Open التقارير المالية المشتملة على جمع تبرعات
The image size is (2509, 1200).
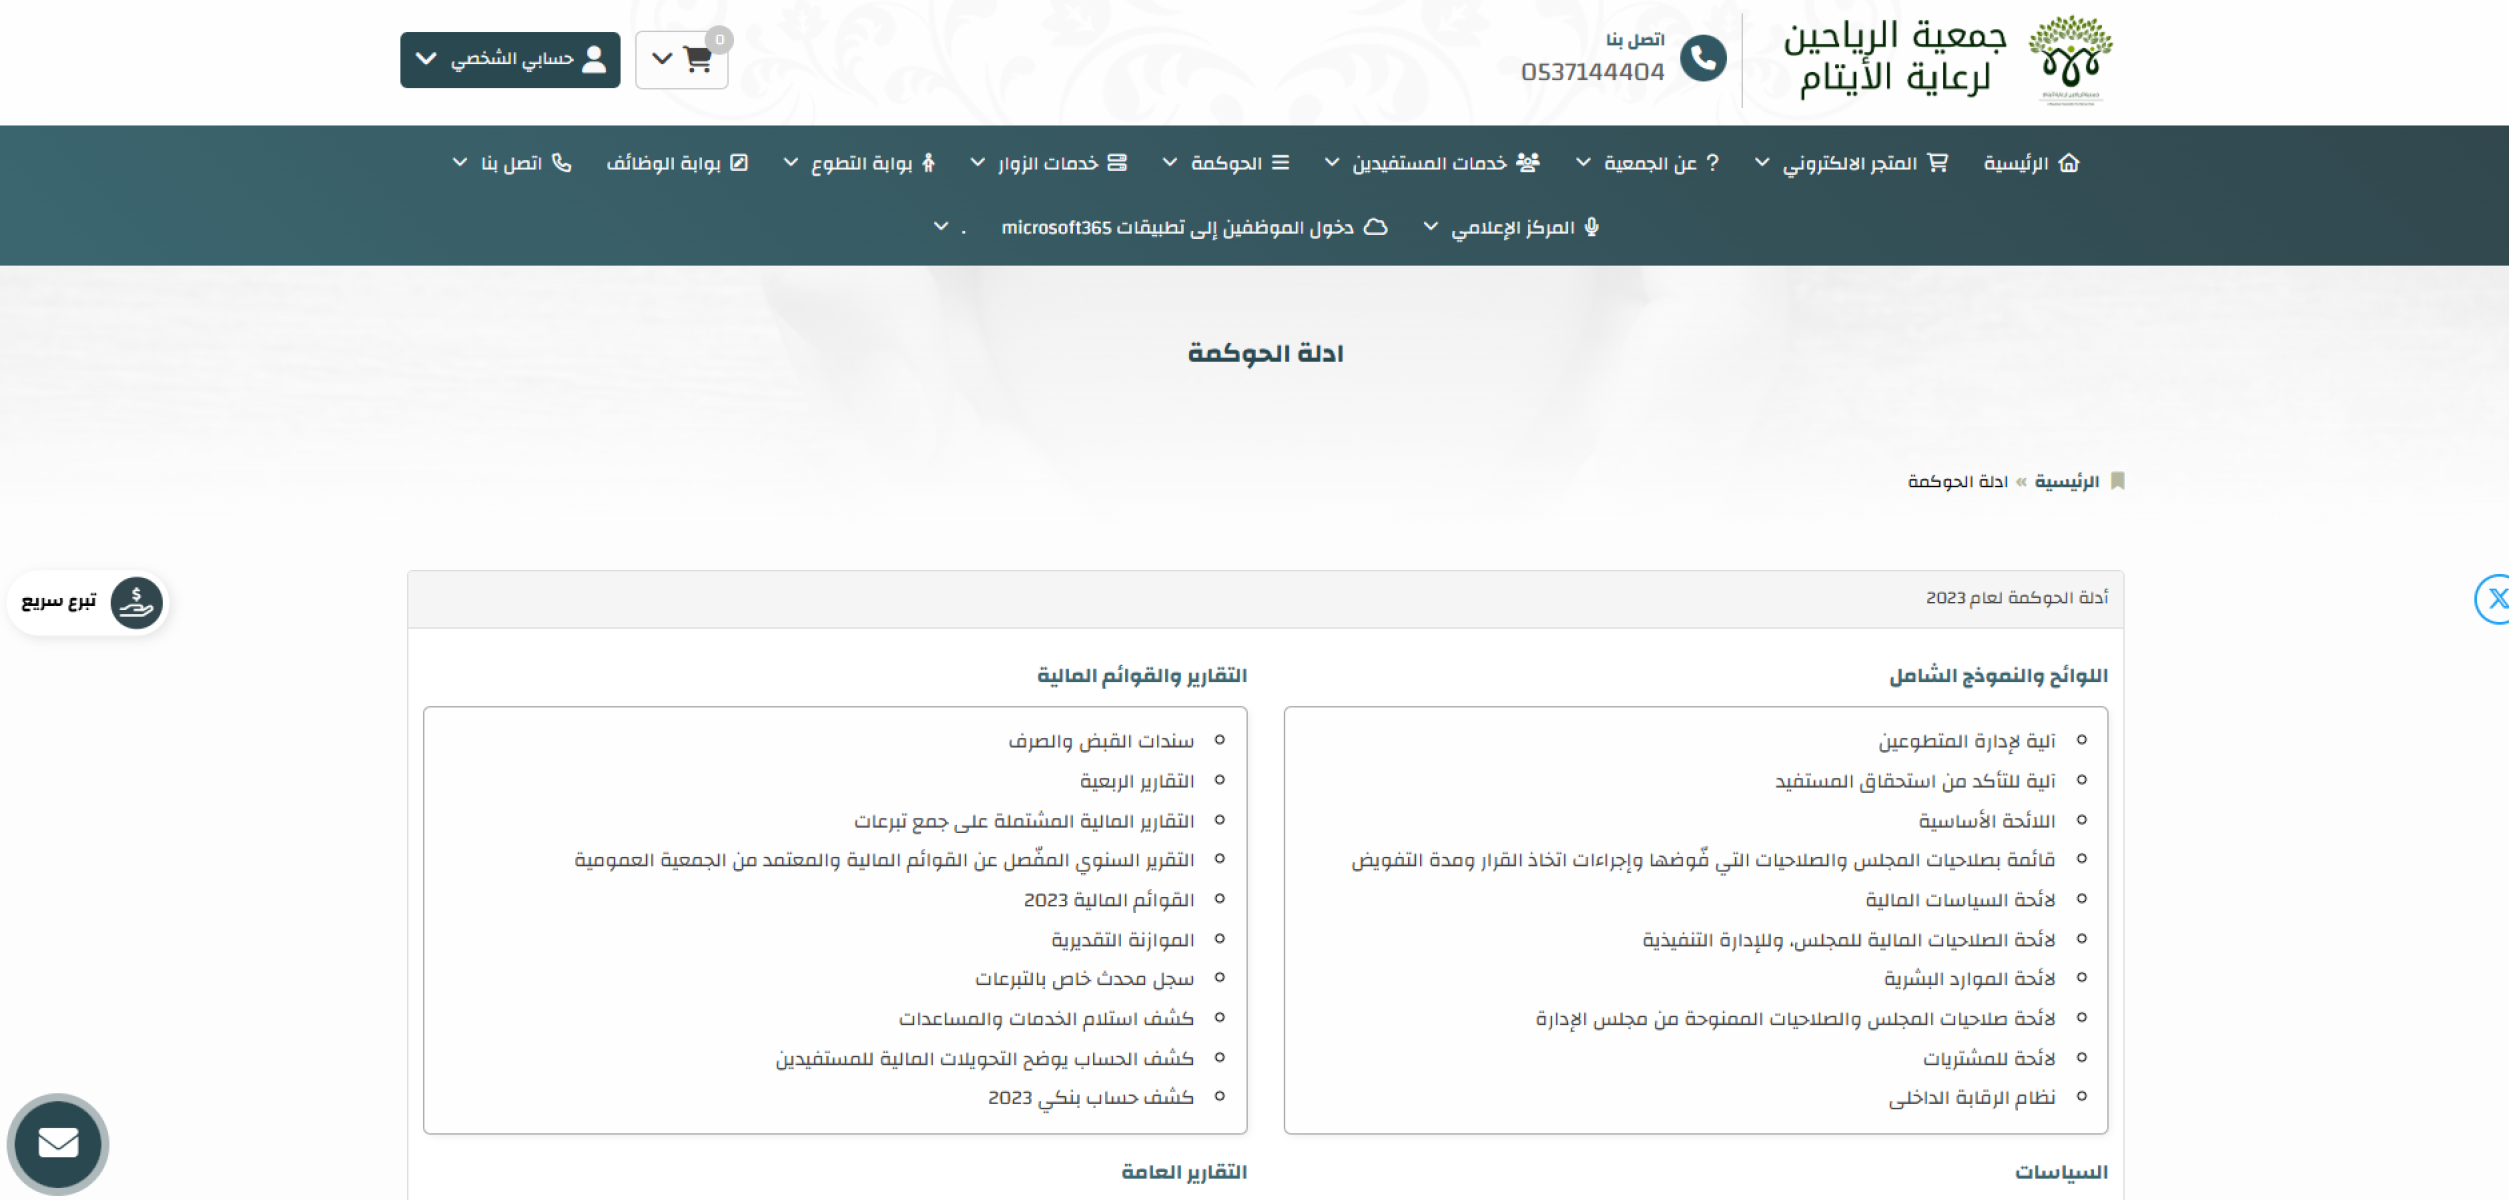1024,821
